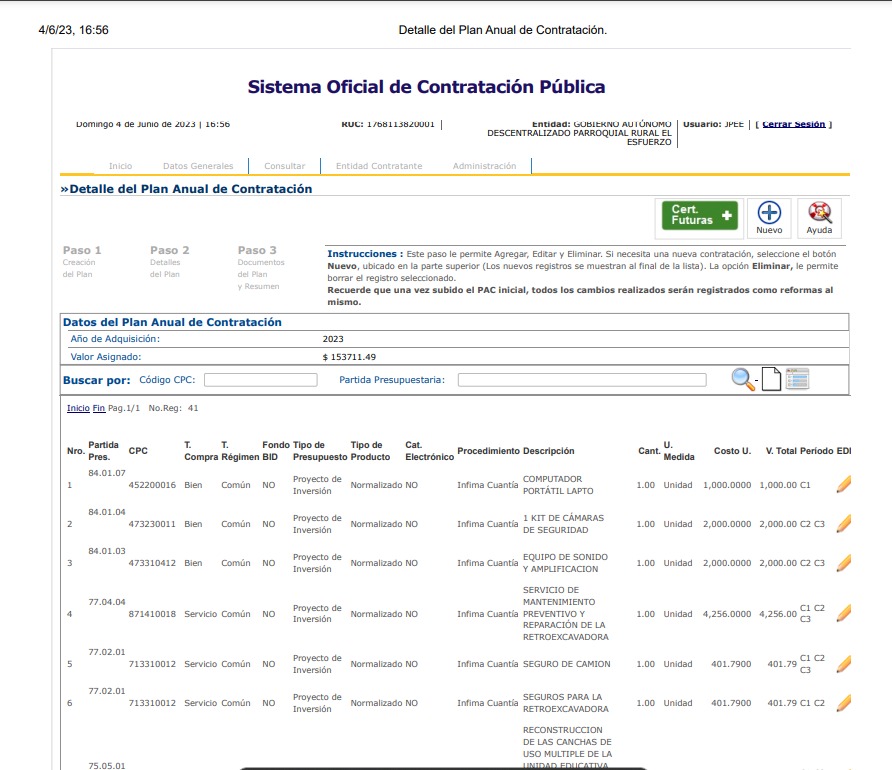892x770 pixels.
Task: Edit row 1 Computador Portátil pencil icon
Action: (843, 485)
